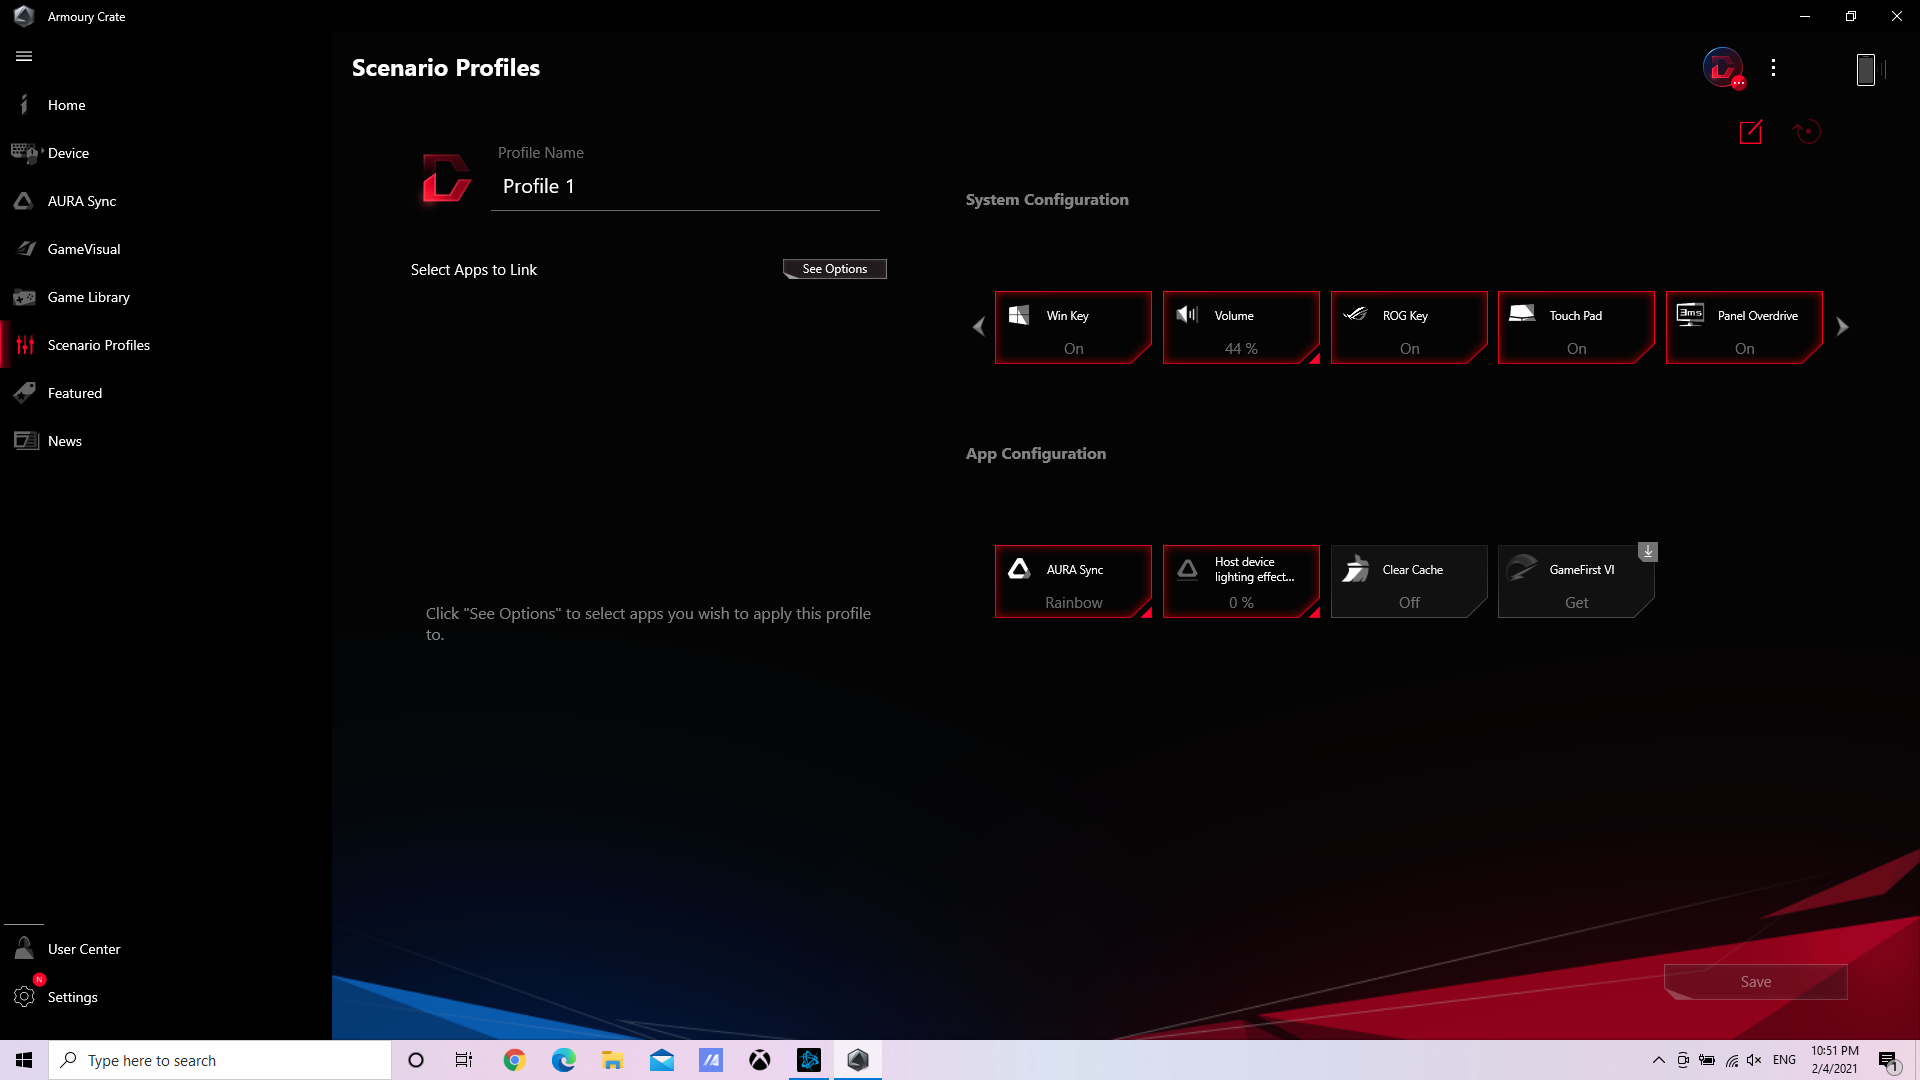
Task: Click the create new profile icon
Action: (x=1751, y=132)
